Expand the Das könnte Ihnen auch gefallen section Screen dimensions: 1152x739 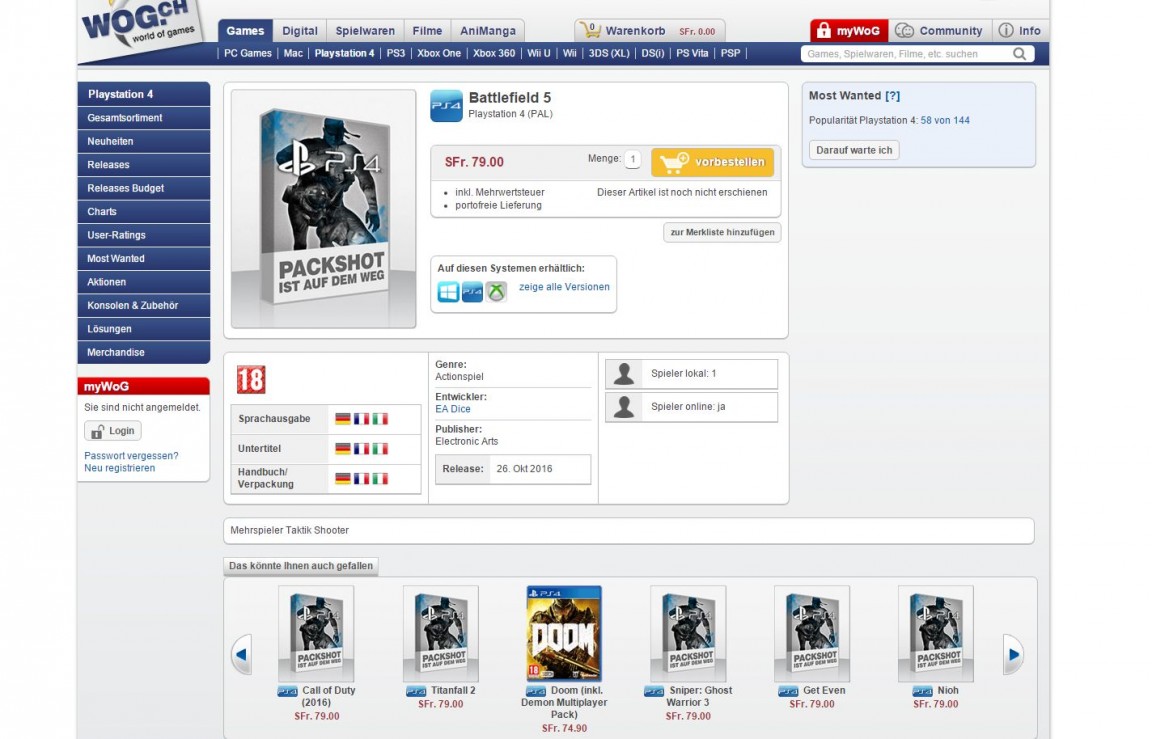click(299, 565)
